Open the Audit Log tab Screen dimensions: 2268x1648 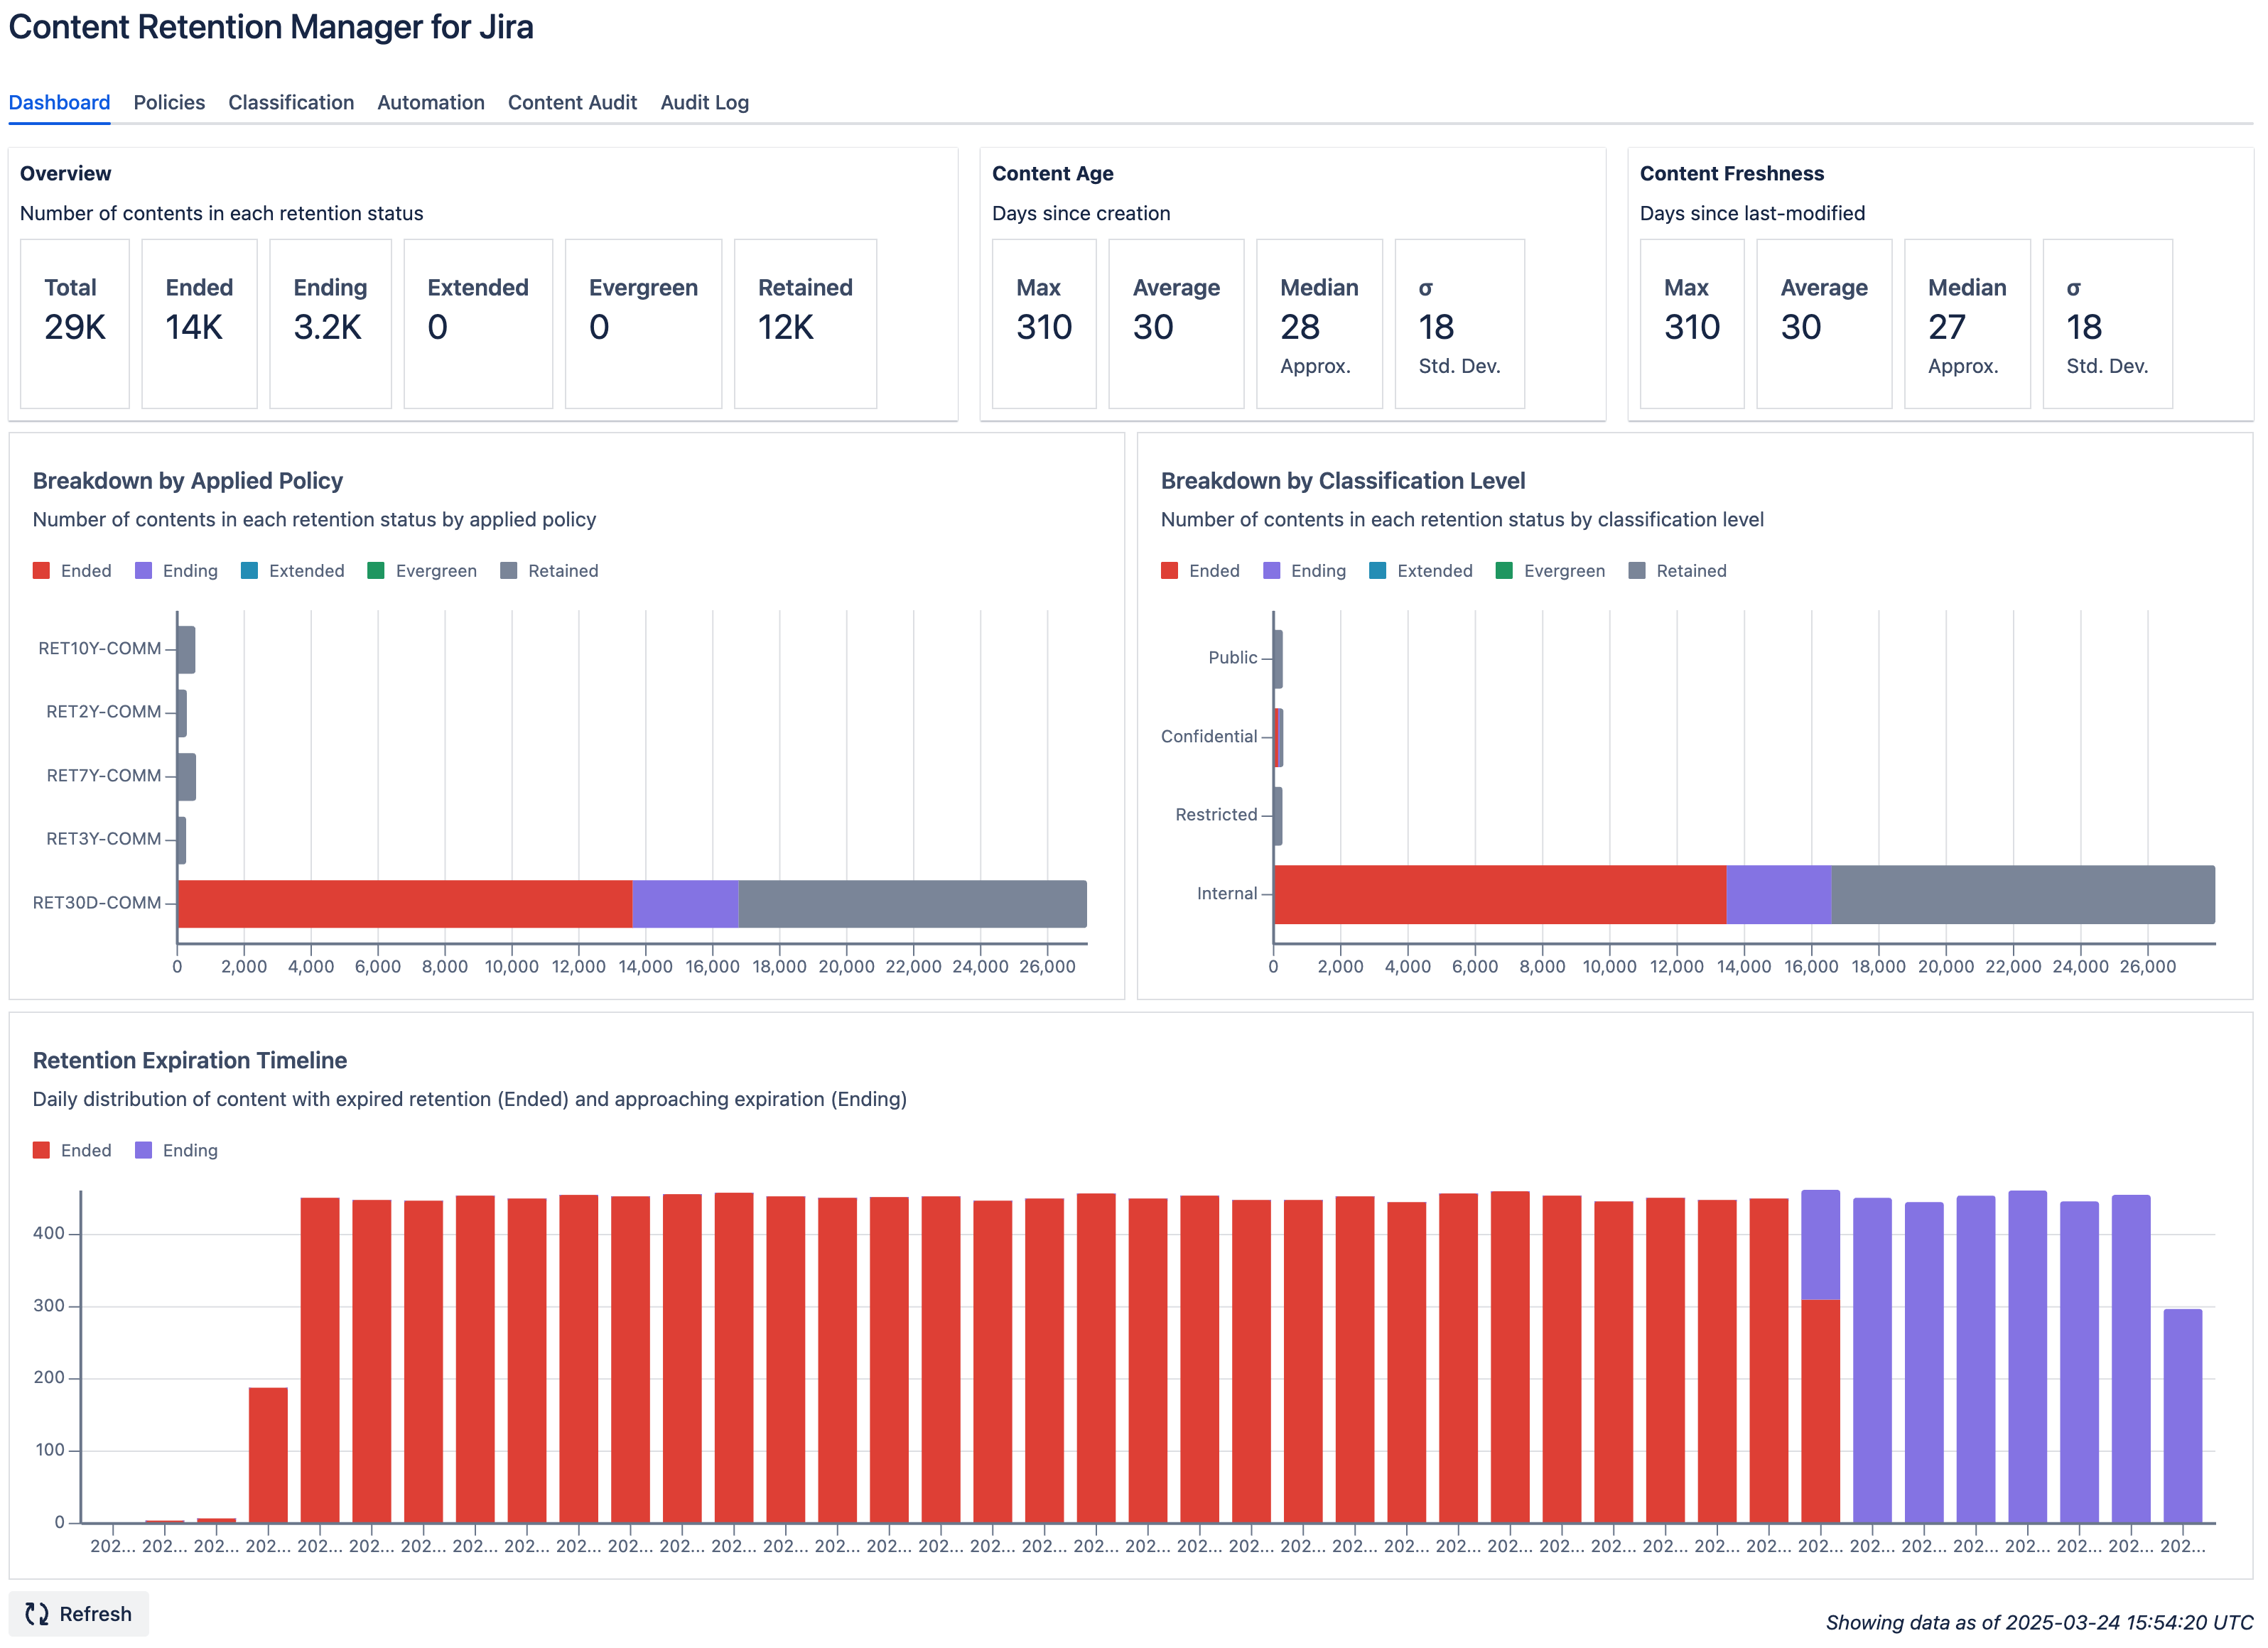pyautogui.click(x=704, y=102)
